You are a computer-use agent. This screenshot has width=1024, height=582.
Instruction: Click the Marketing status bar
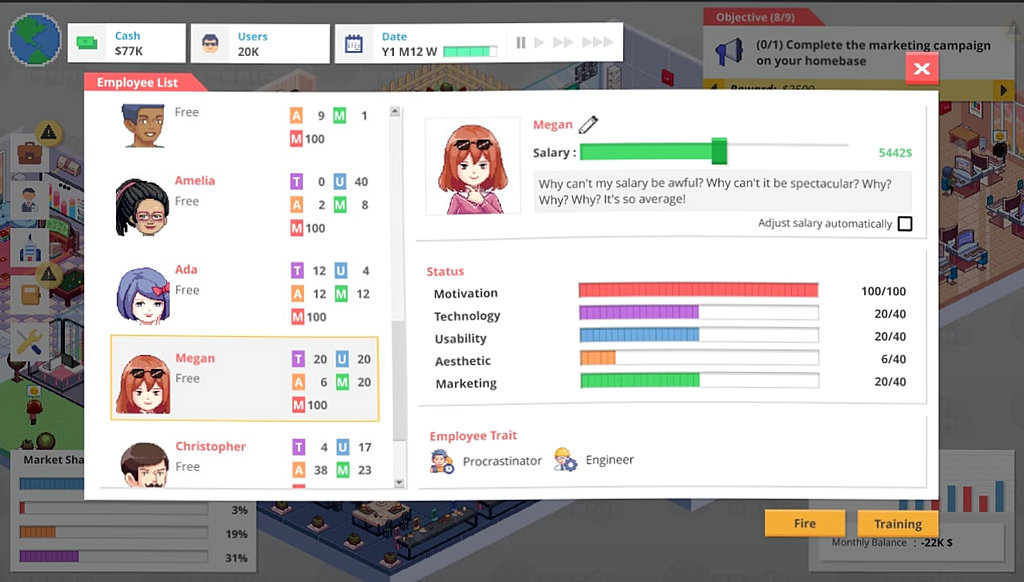pos(698,381)
